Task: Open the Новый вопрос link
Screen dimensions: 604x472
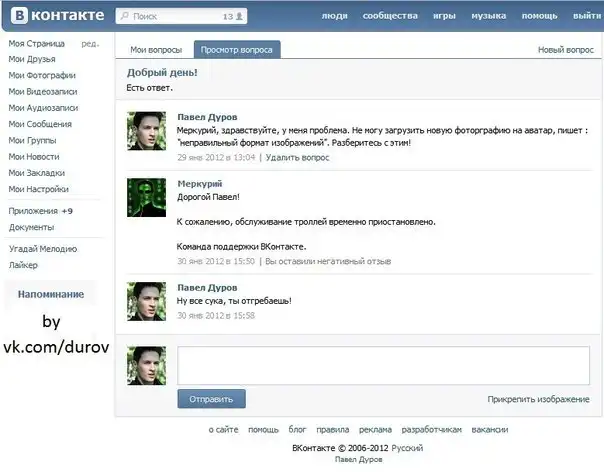Action: click(x=564, y=49)
